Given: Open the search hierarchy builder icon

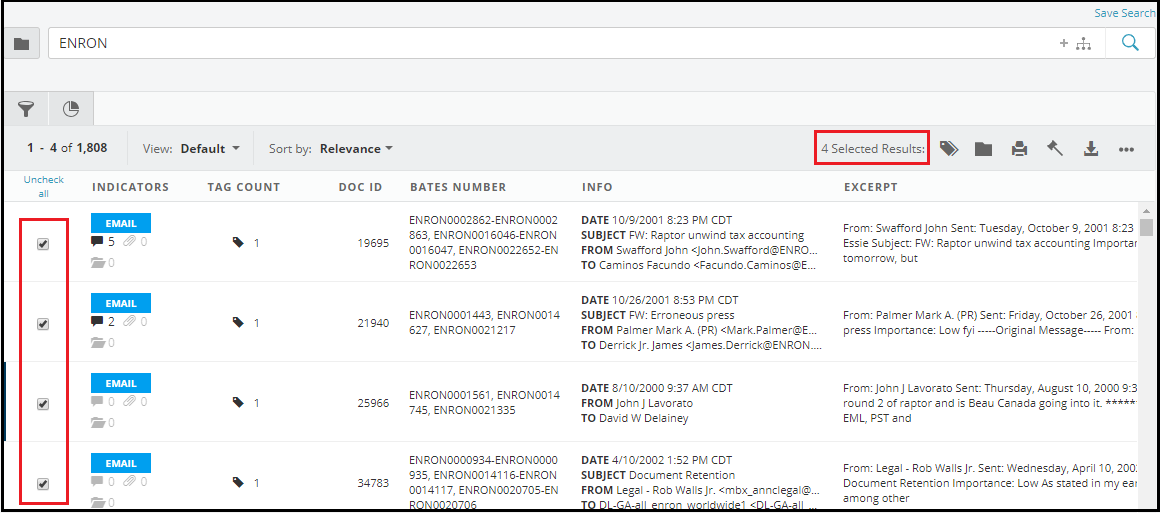Looking at the screenshot, I should (1084, 44).
